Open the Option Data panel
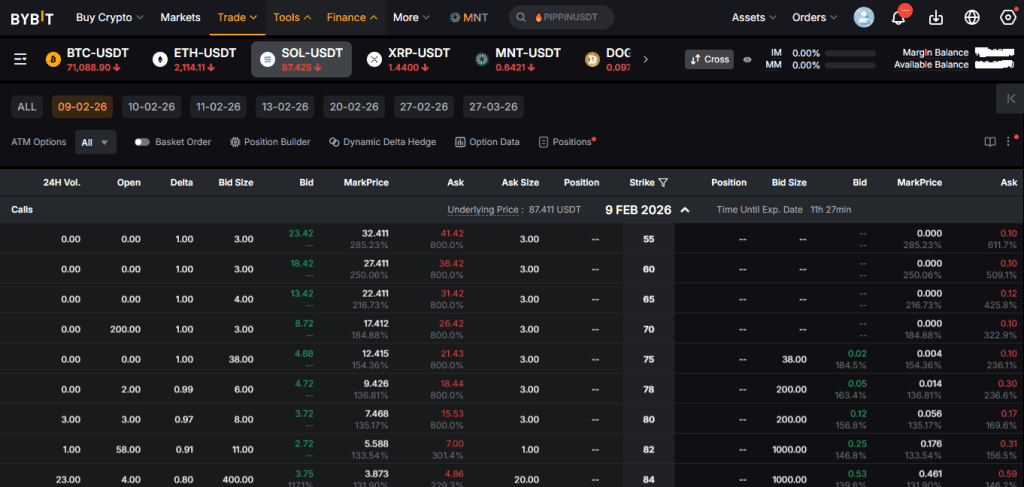1024x487 pixels. point(487,142)
